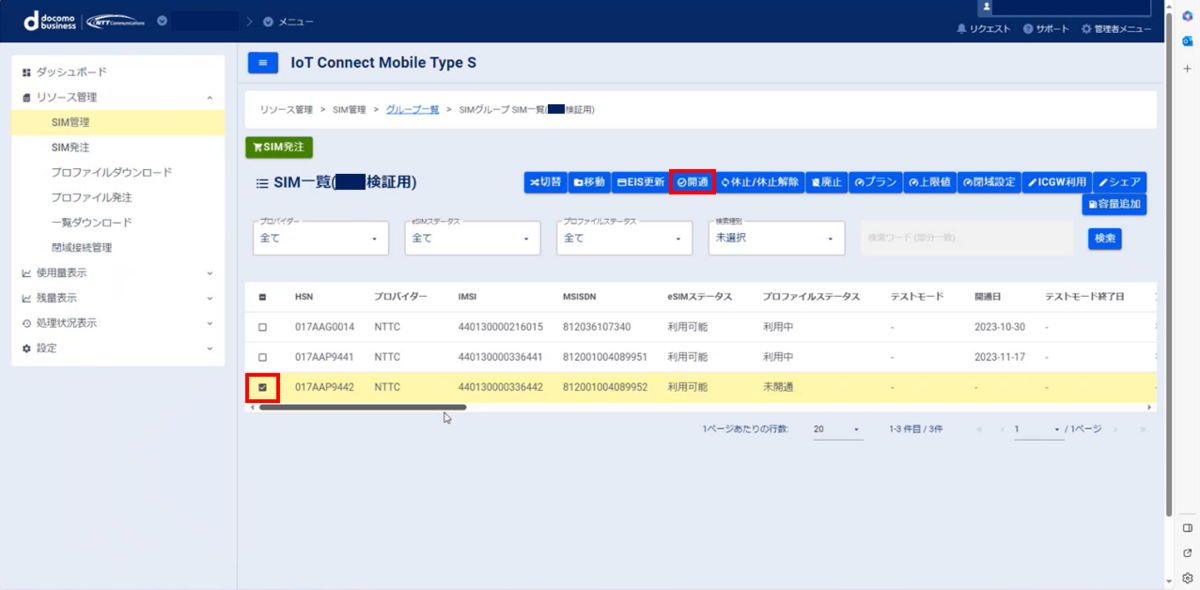
Task: Expand the 処理状況表示 sidebar section
Action: (118, 323)
